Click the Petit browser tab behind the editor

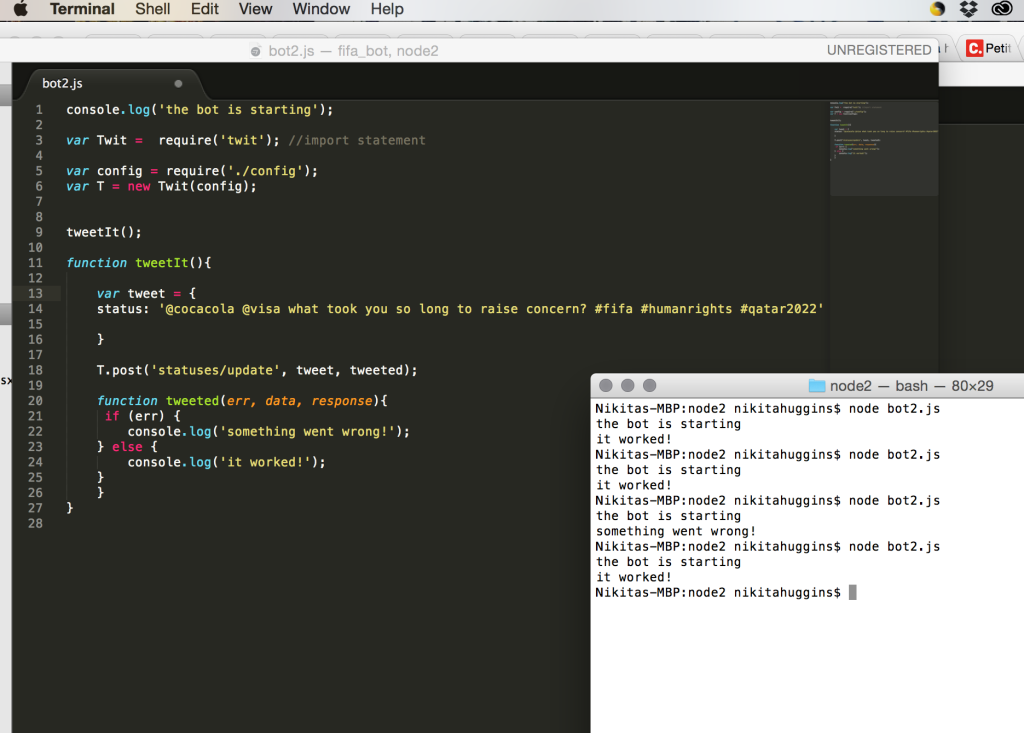point(992,48)
